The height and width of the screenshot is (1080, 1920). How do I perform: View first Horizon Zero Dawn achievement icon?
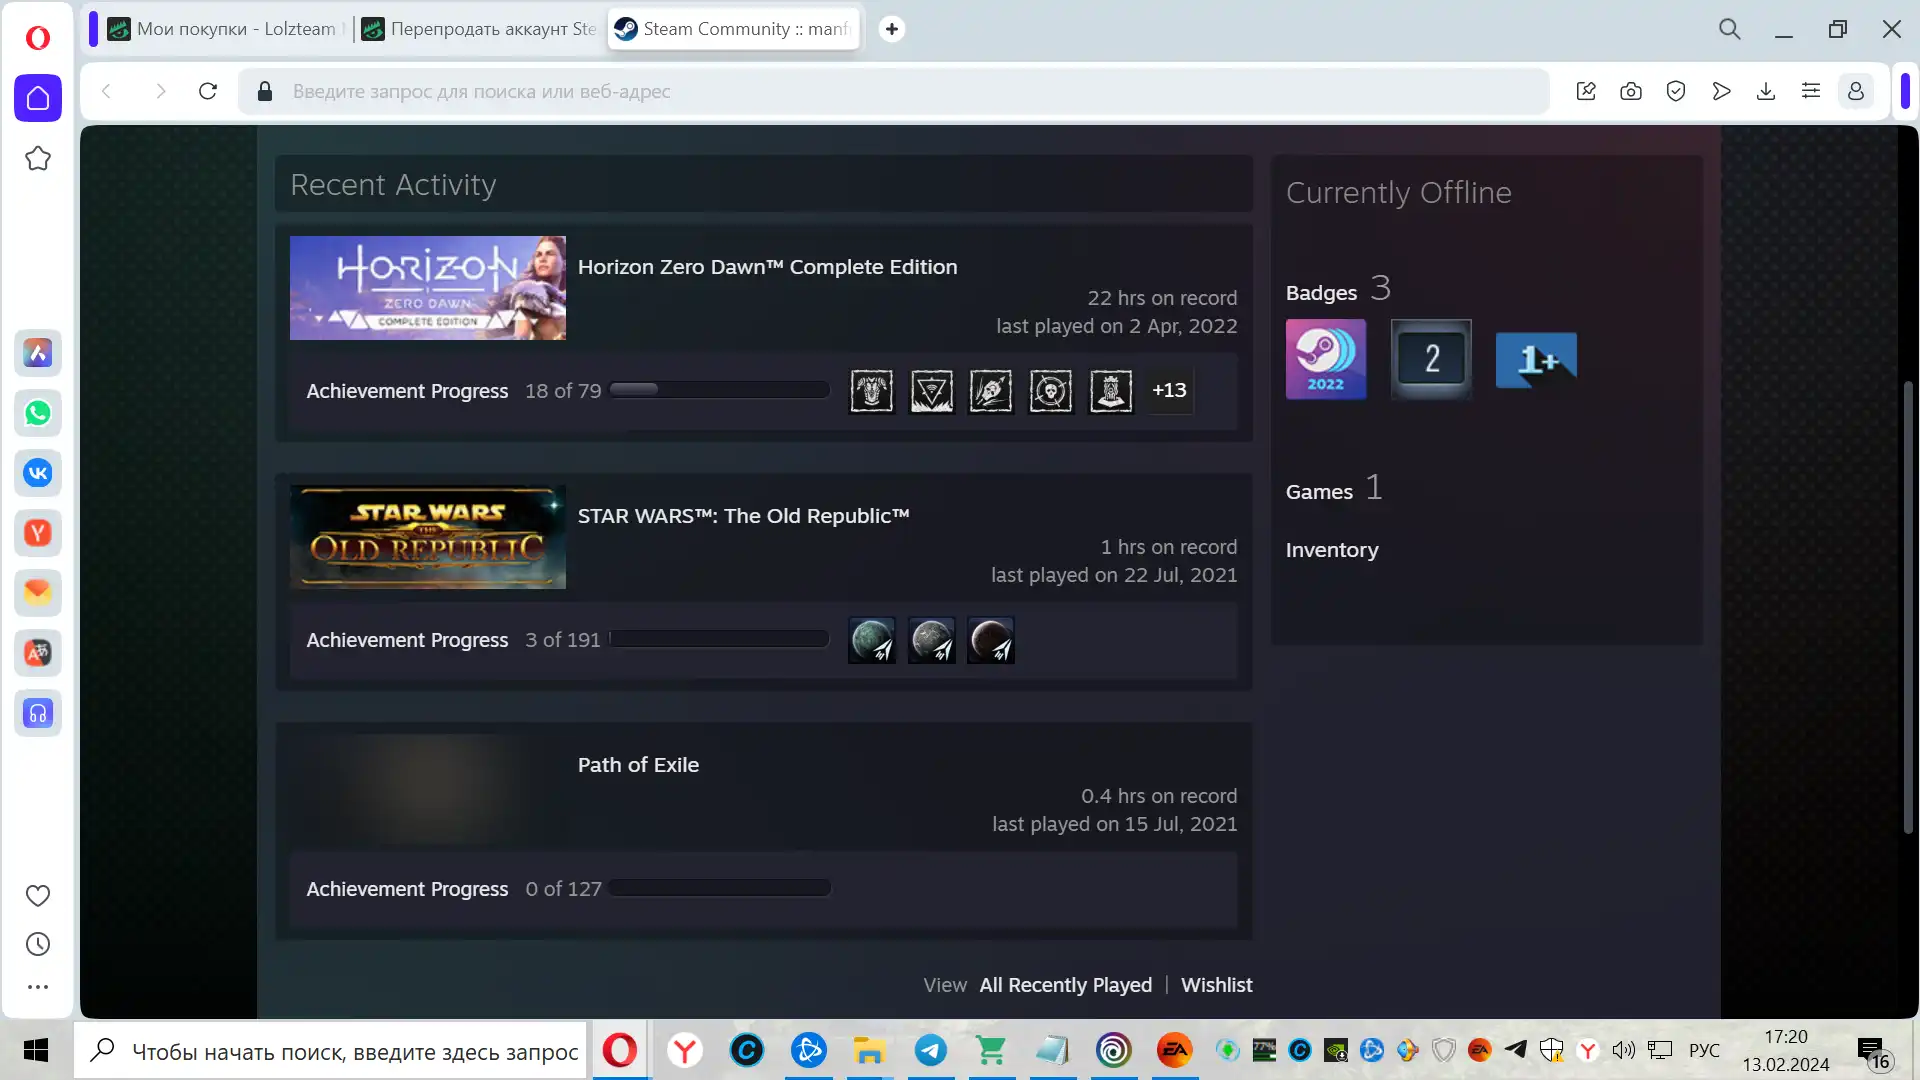click(x=872, y=391)
